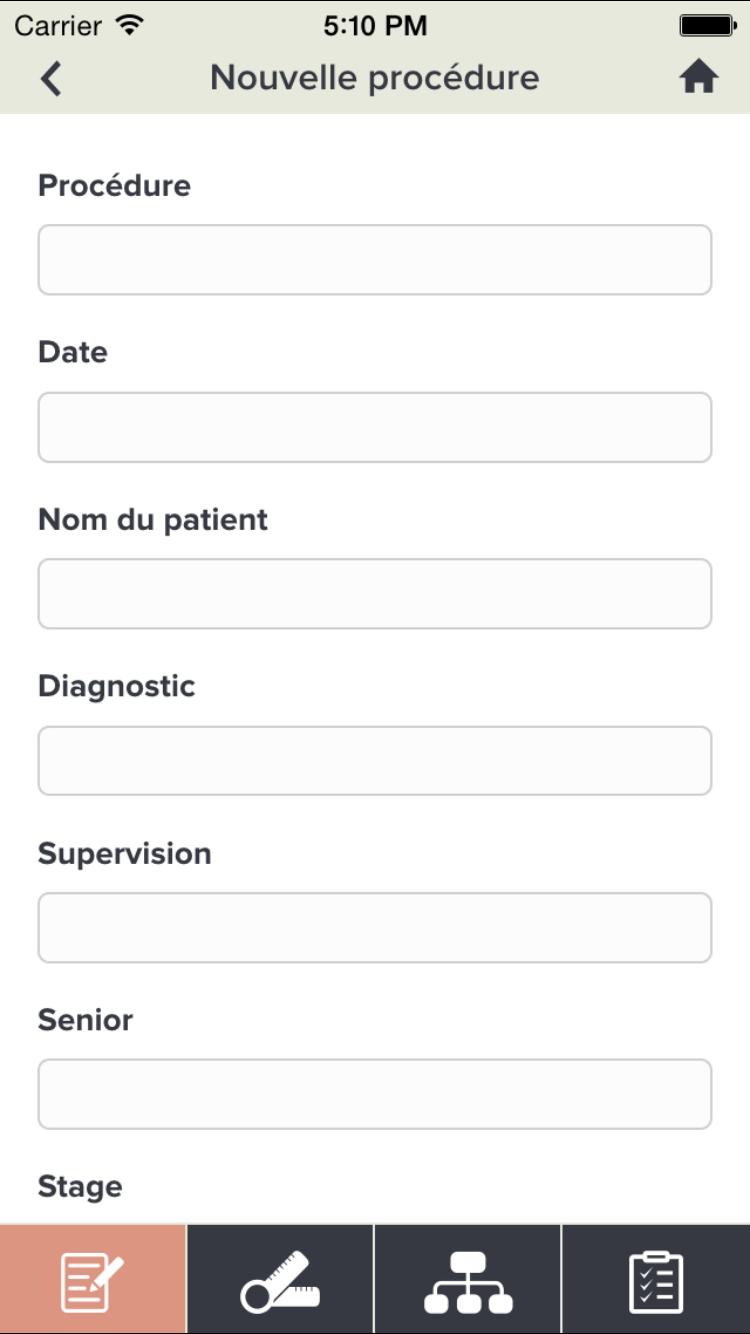
Task: Go back using the left chevron
Action: (x=52, y=78)
